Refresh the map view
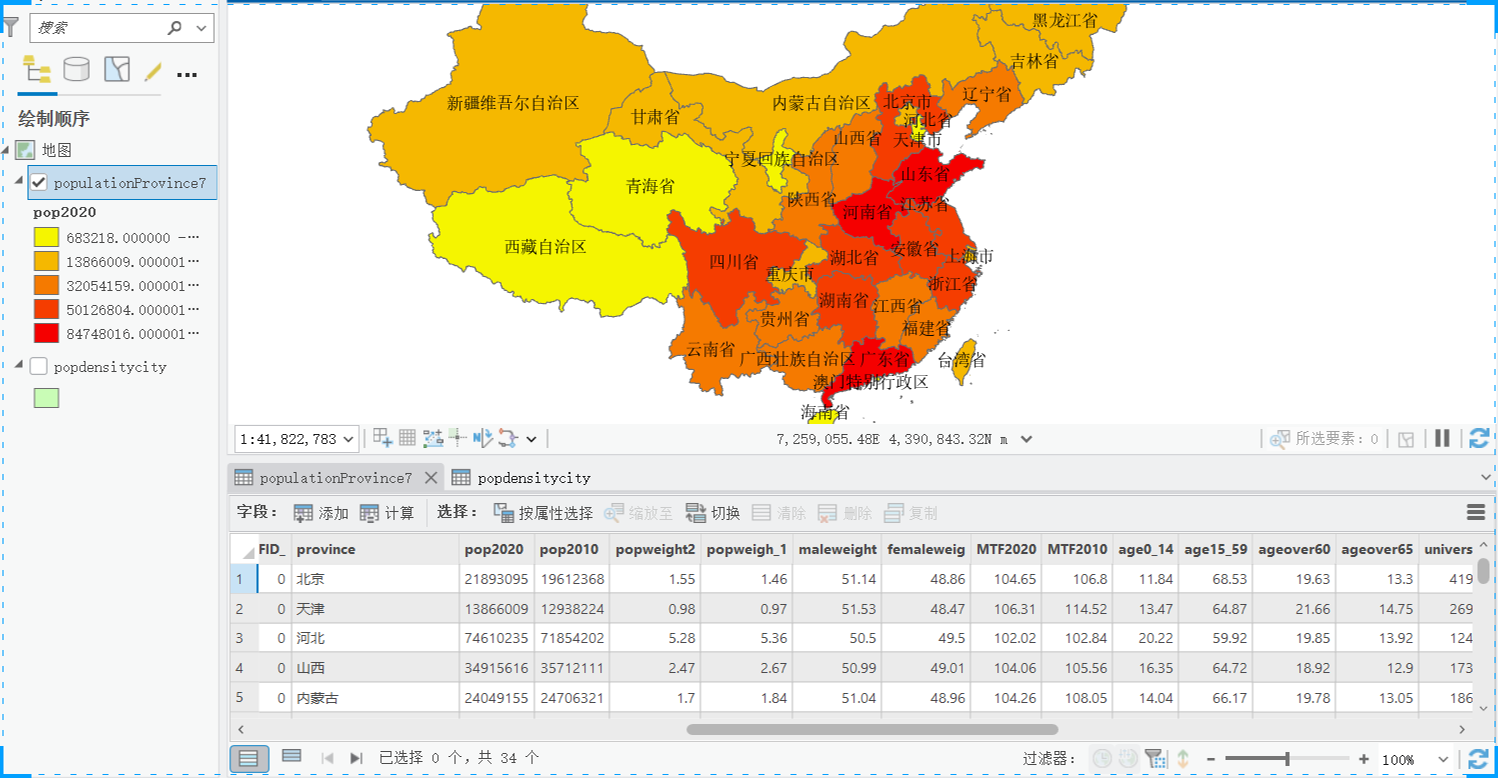Screen dimensions: 1499x778 click(1479, 438)
